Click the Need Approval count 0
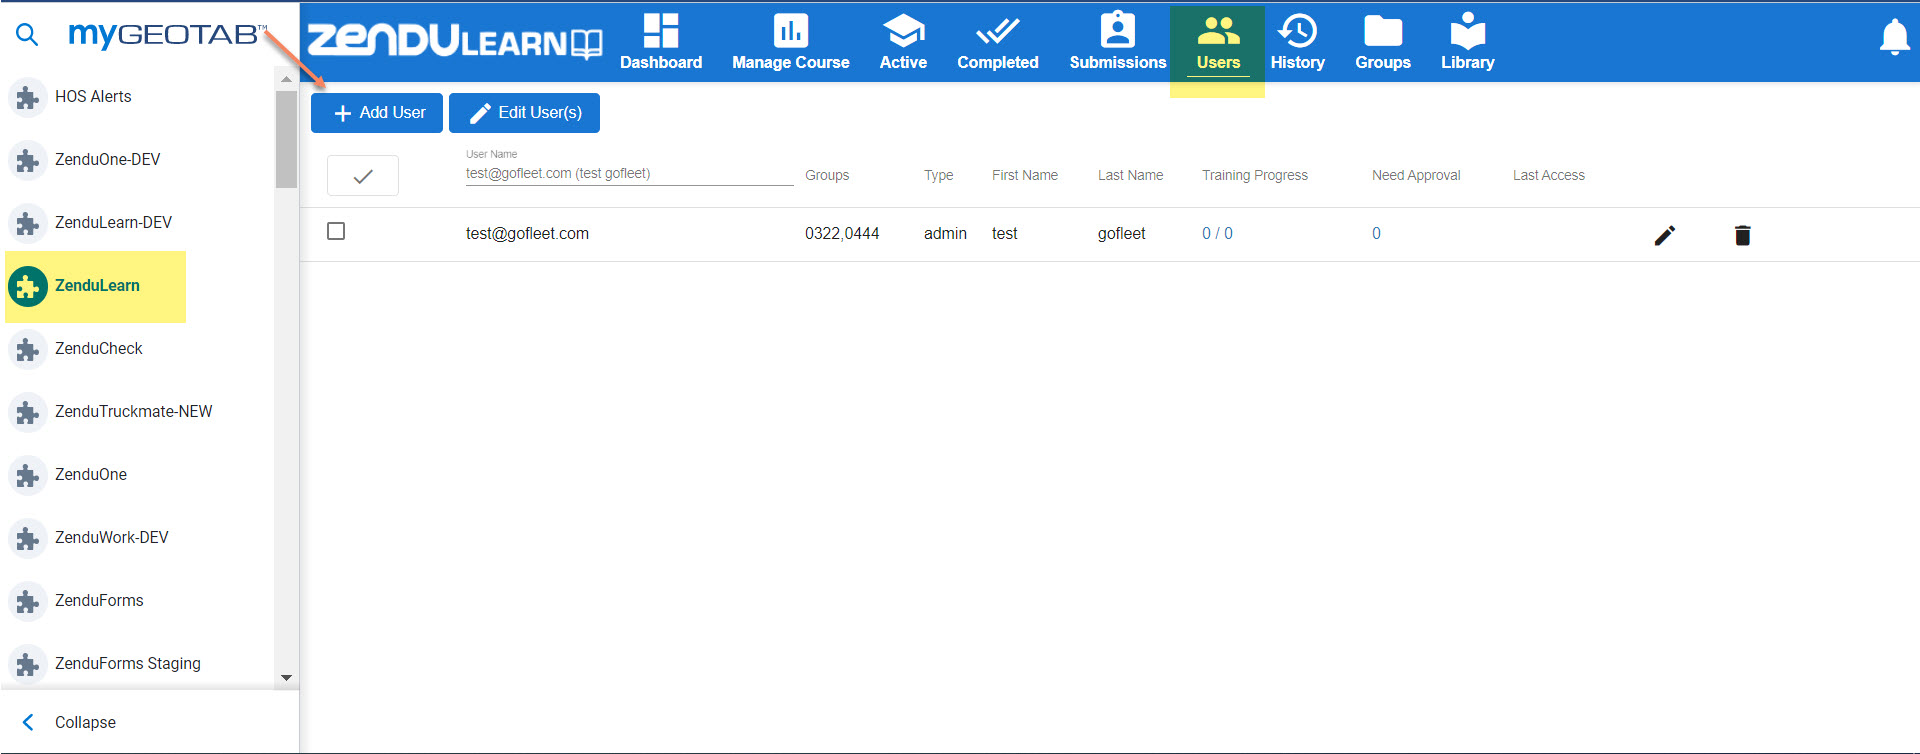Viewport: 1920px width, 754px height. pos(1376,233)
